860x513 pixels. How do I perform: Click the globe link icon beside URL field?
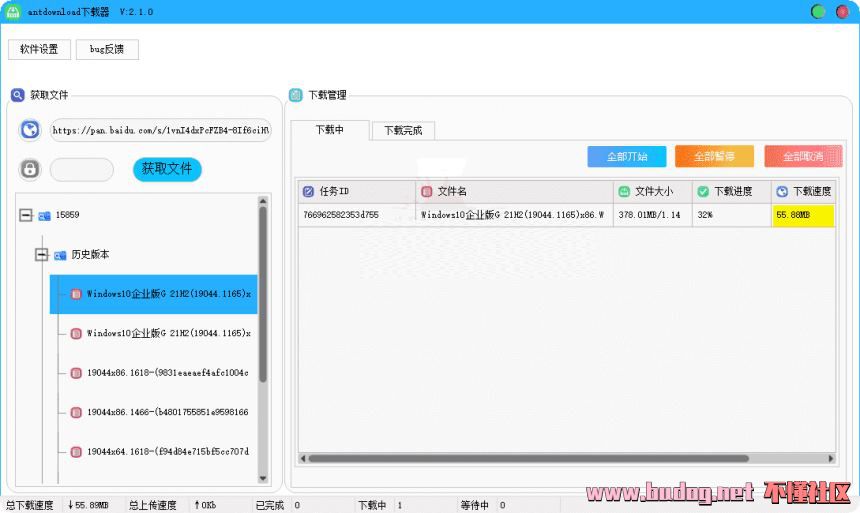pos(30,130)
